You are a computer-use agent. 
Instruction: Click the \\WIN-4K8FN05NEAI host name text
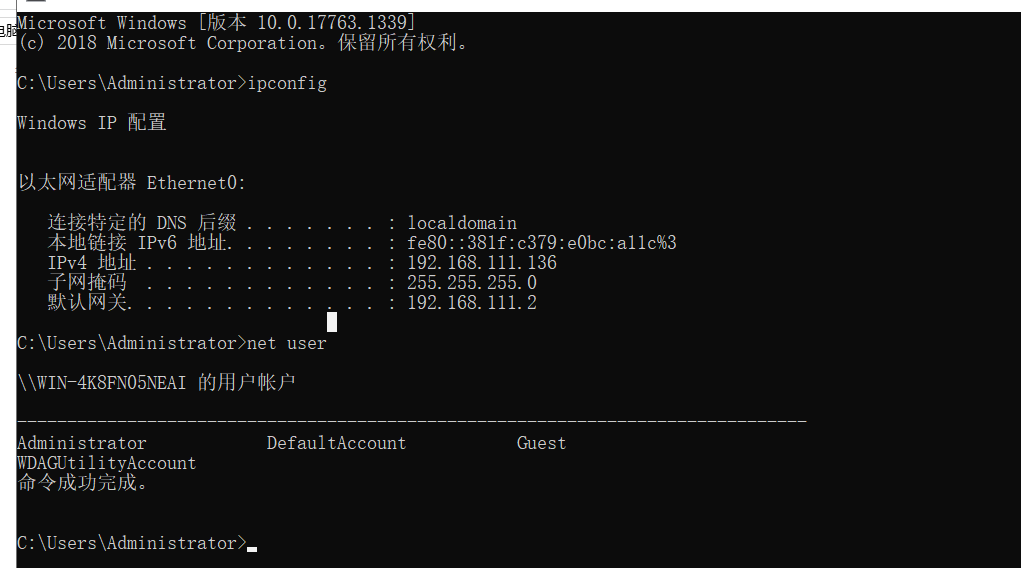click(102, 383)
